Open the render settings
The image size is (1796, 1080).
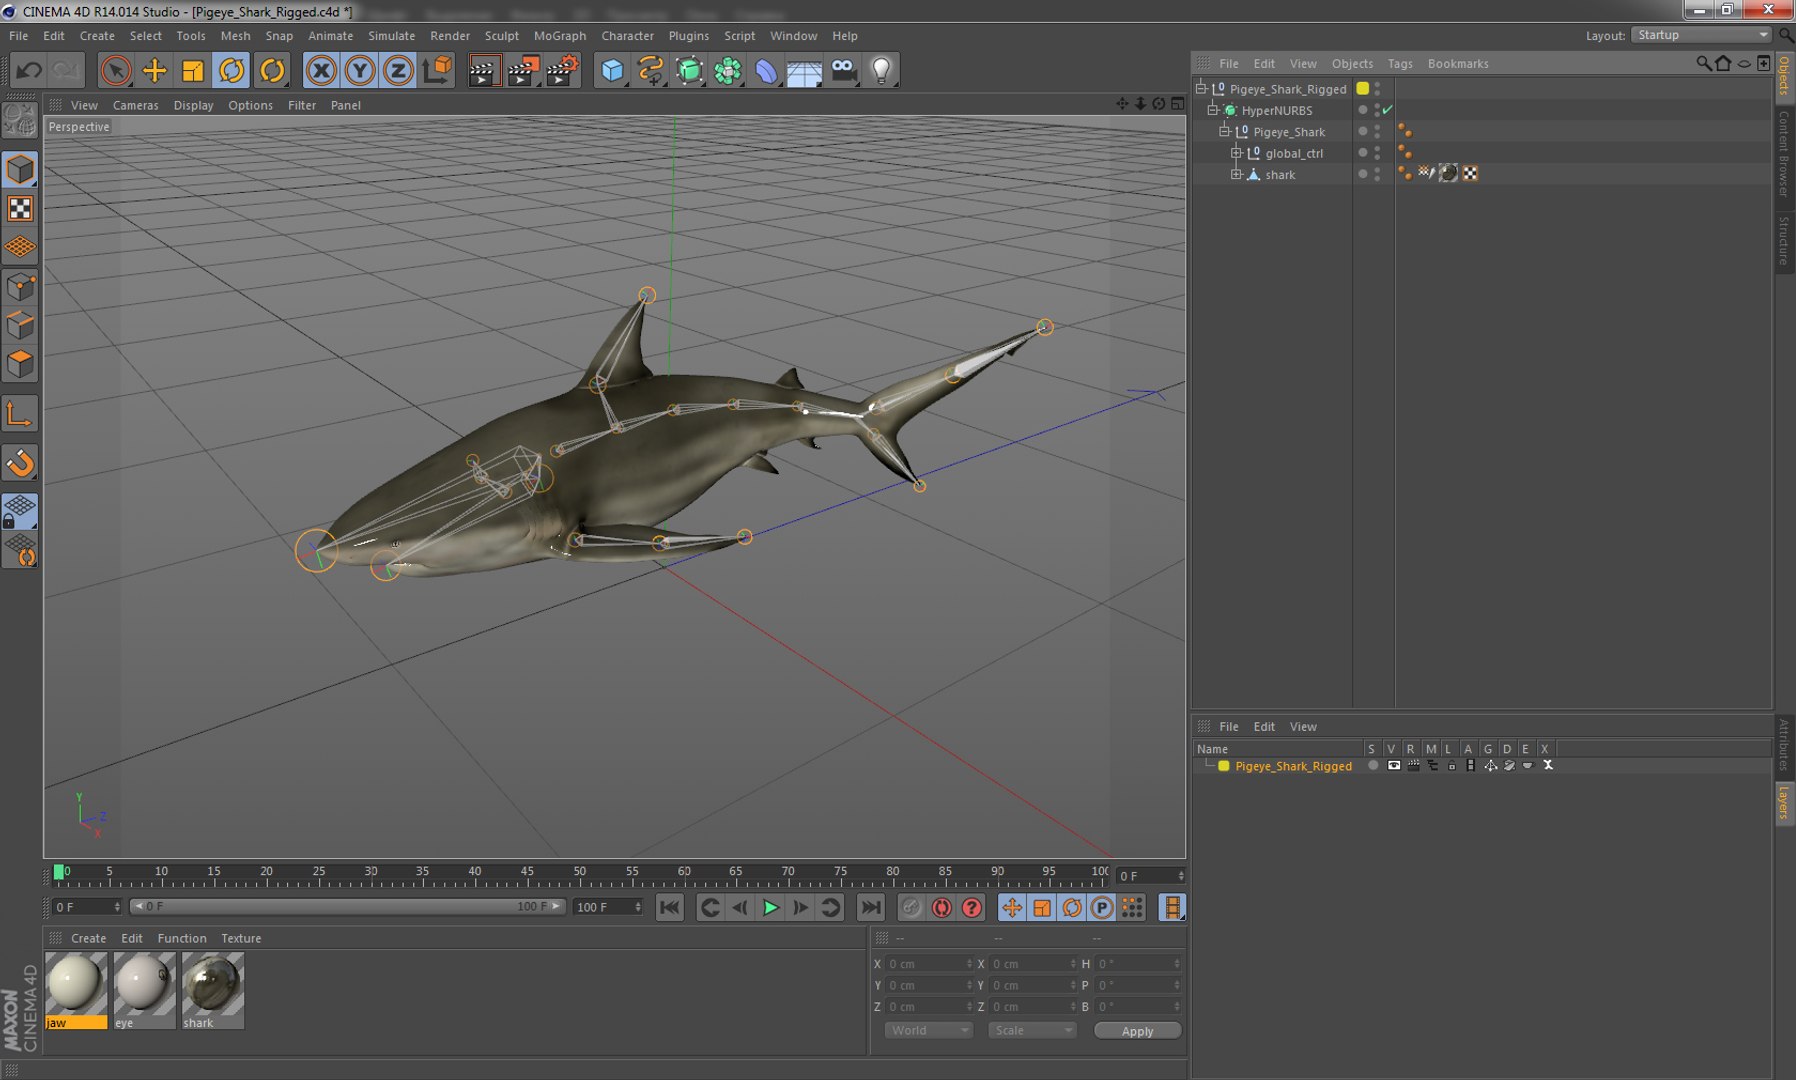coord(562,70)
